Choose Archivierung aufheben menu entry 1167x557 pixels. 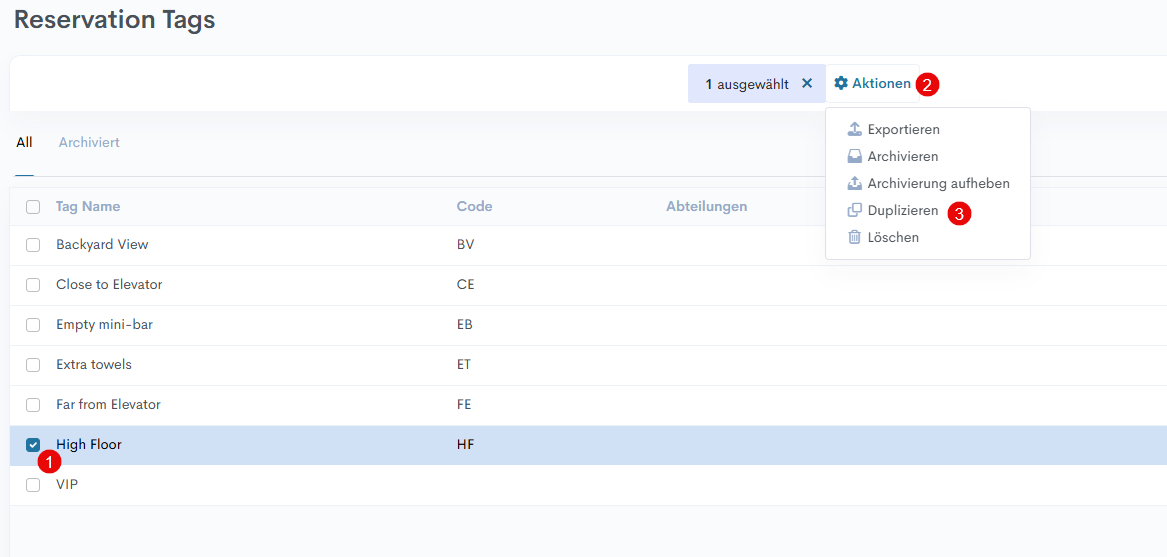(938, 184)
